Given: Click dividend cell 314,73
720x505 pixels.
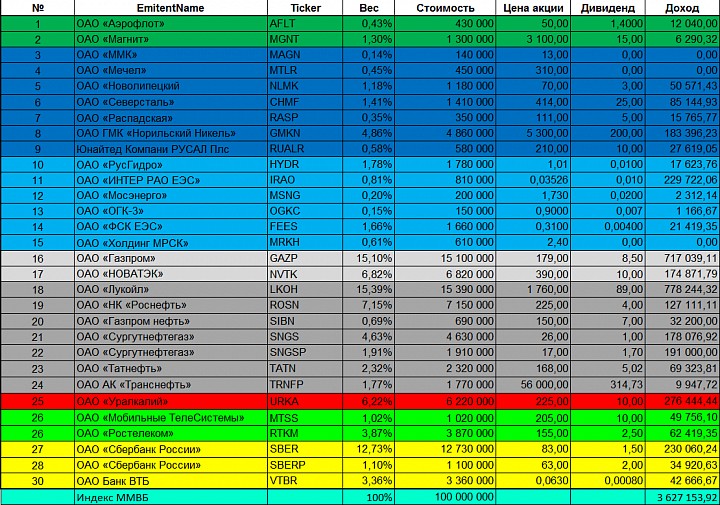Looking at the screenshot, I should coord(608,385).
